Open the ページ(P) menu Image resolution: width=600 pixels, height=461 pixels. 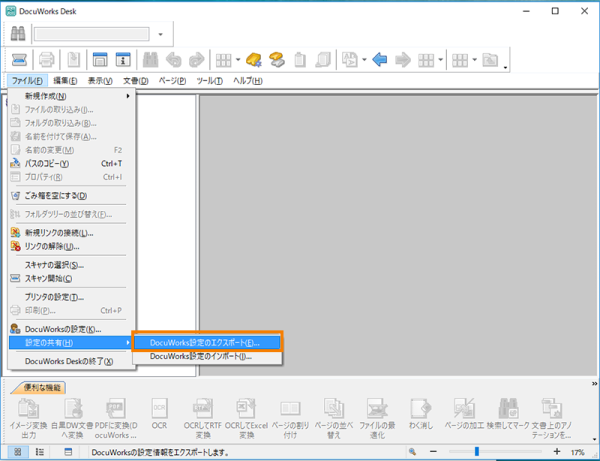172,81
